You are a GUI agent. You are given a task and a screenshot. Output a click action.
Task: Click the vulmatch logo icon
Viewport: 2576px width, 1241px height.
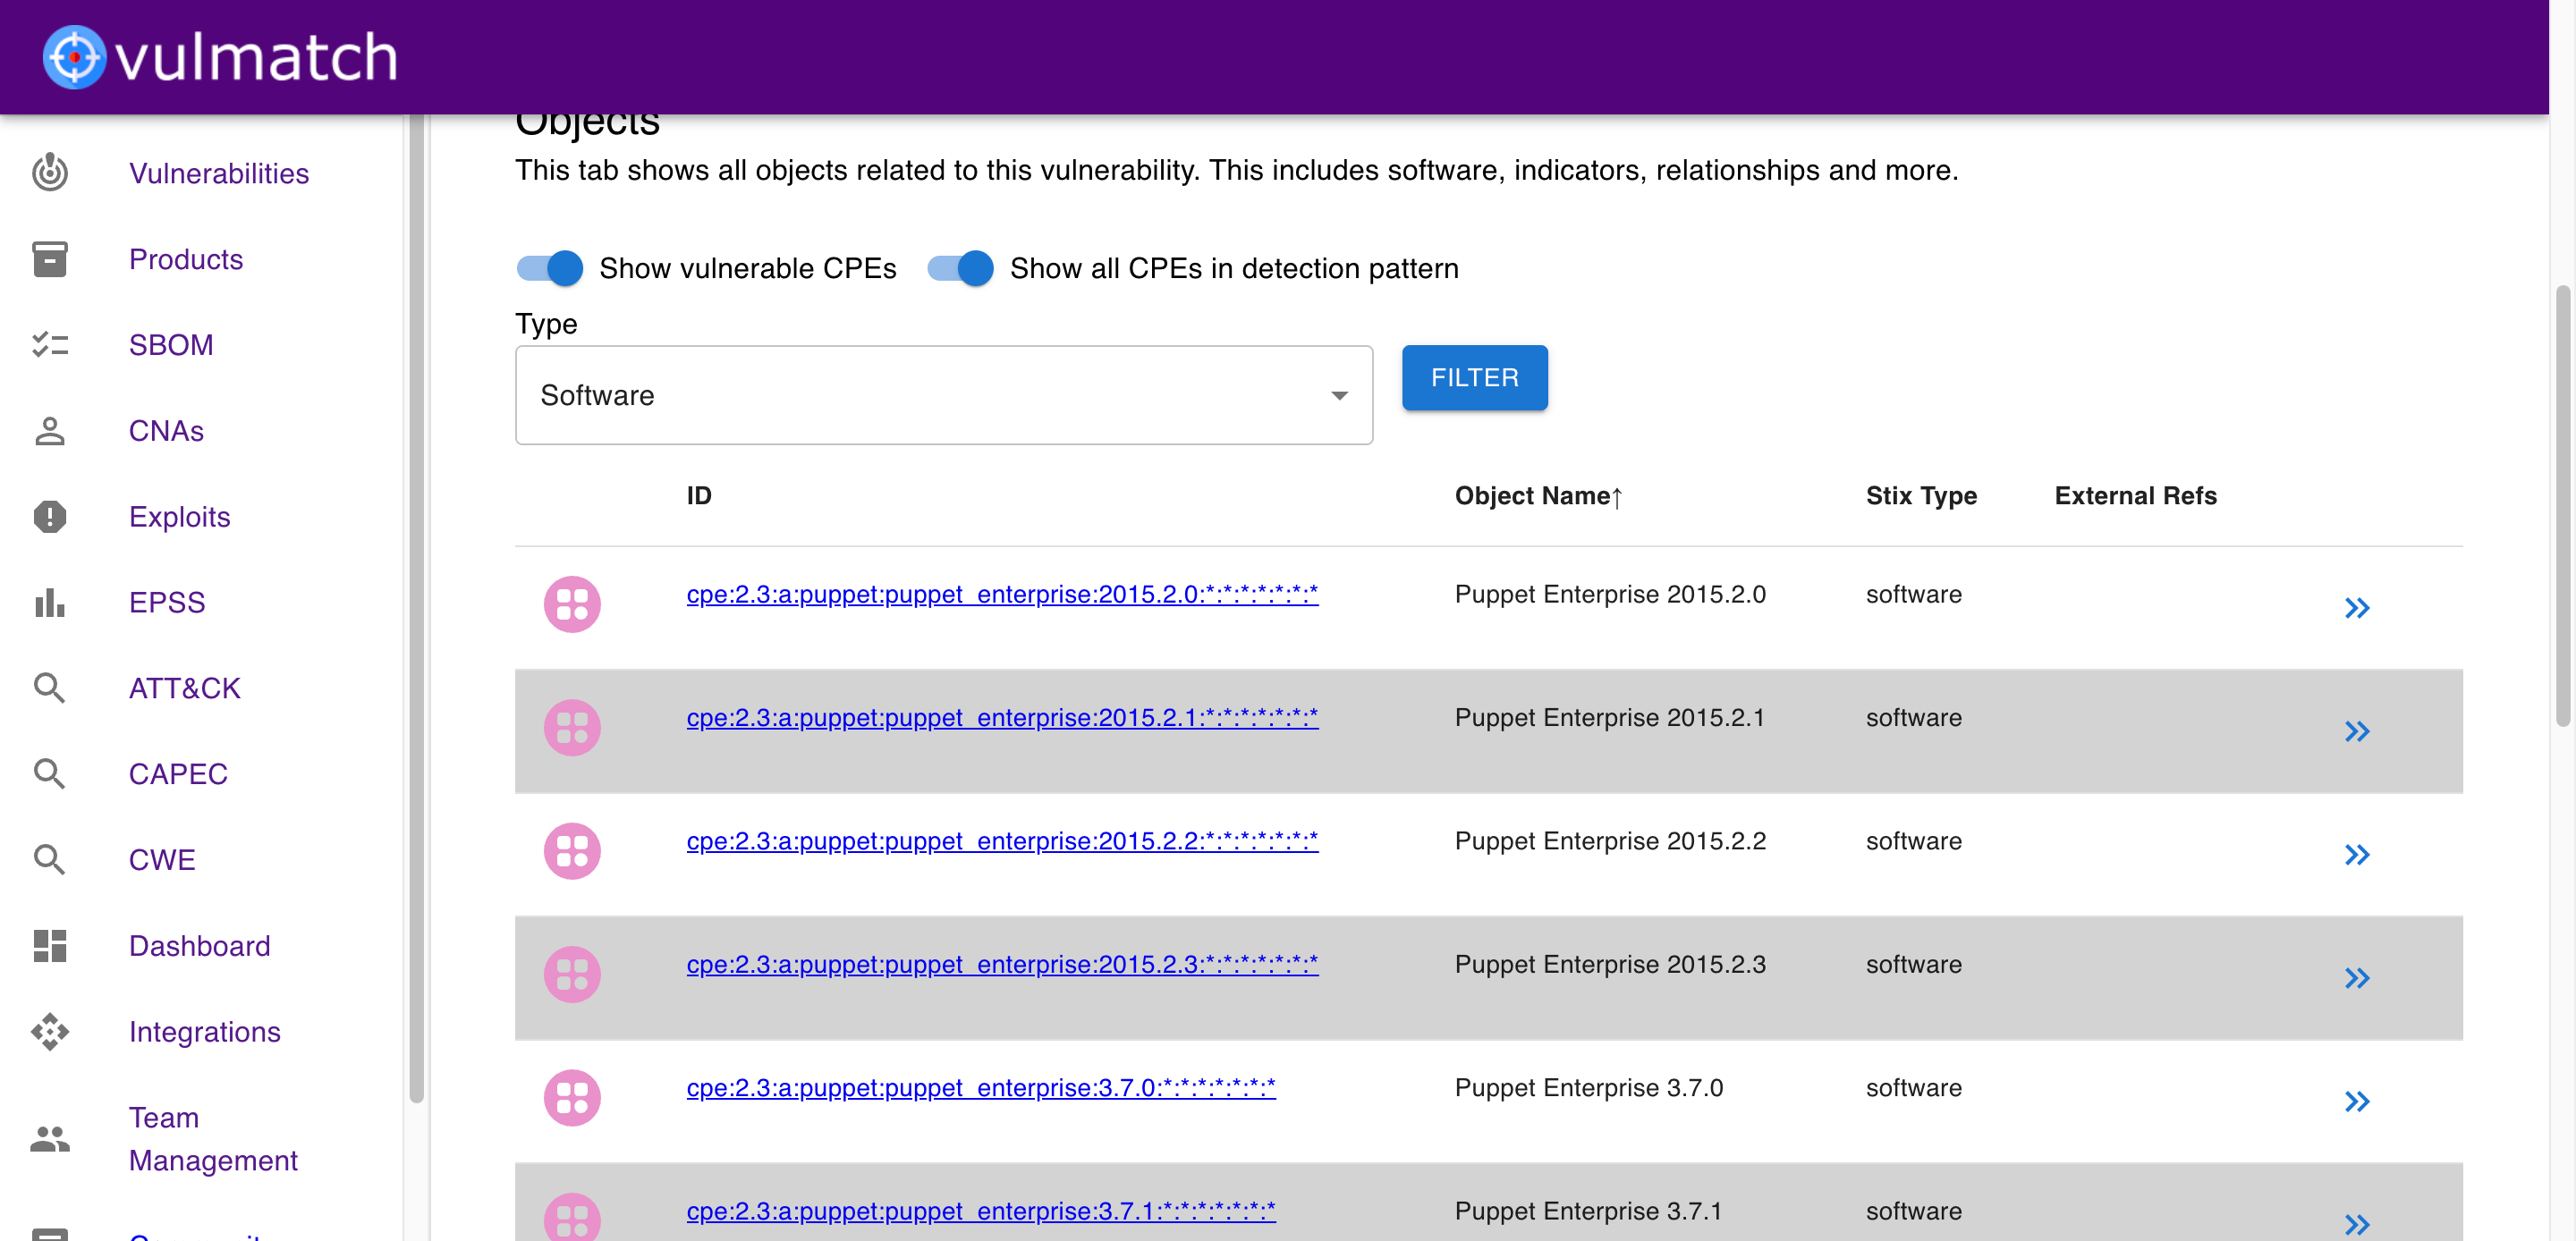[x=74, y=57]
